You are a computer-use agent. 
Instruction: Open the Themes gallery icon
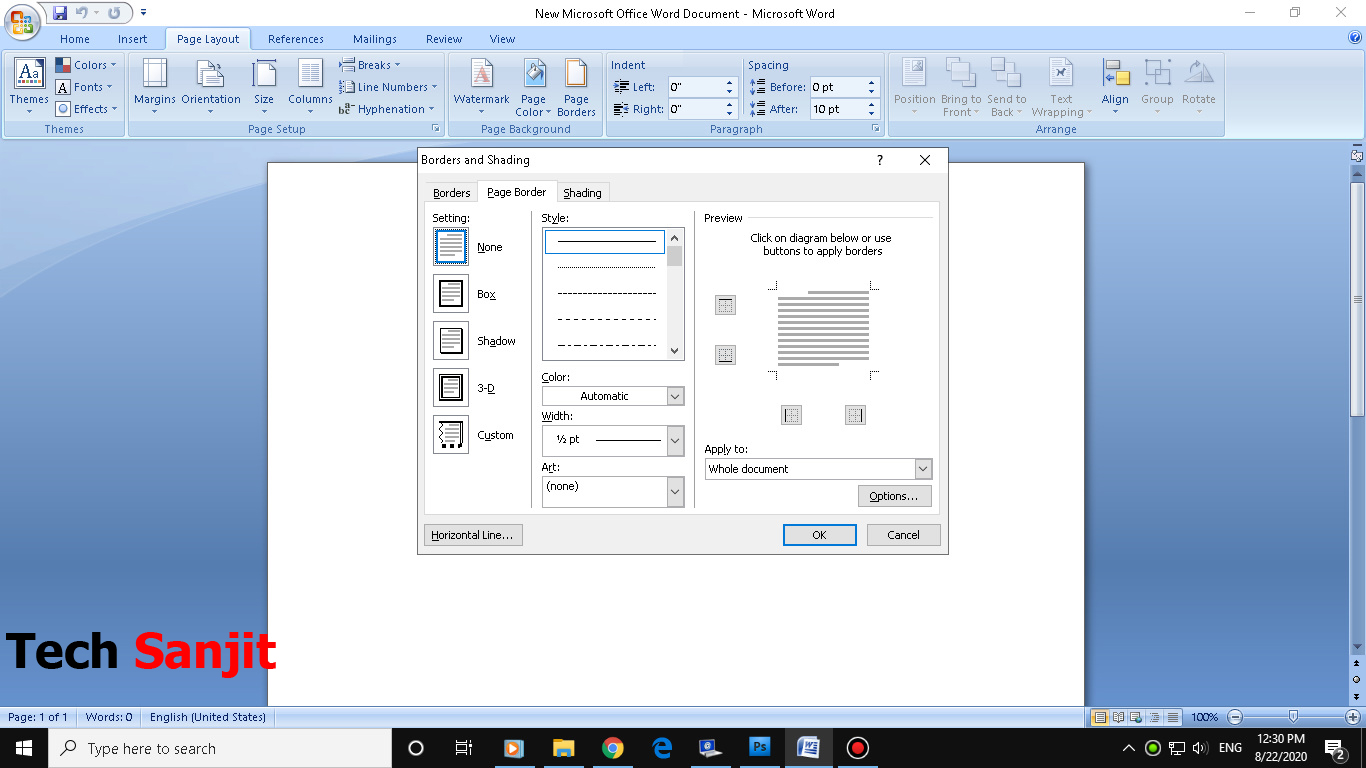coord(29,72)
